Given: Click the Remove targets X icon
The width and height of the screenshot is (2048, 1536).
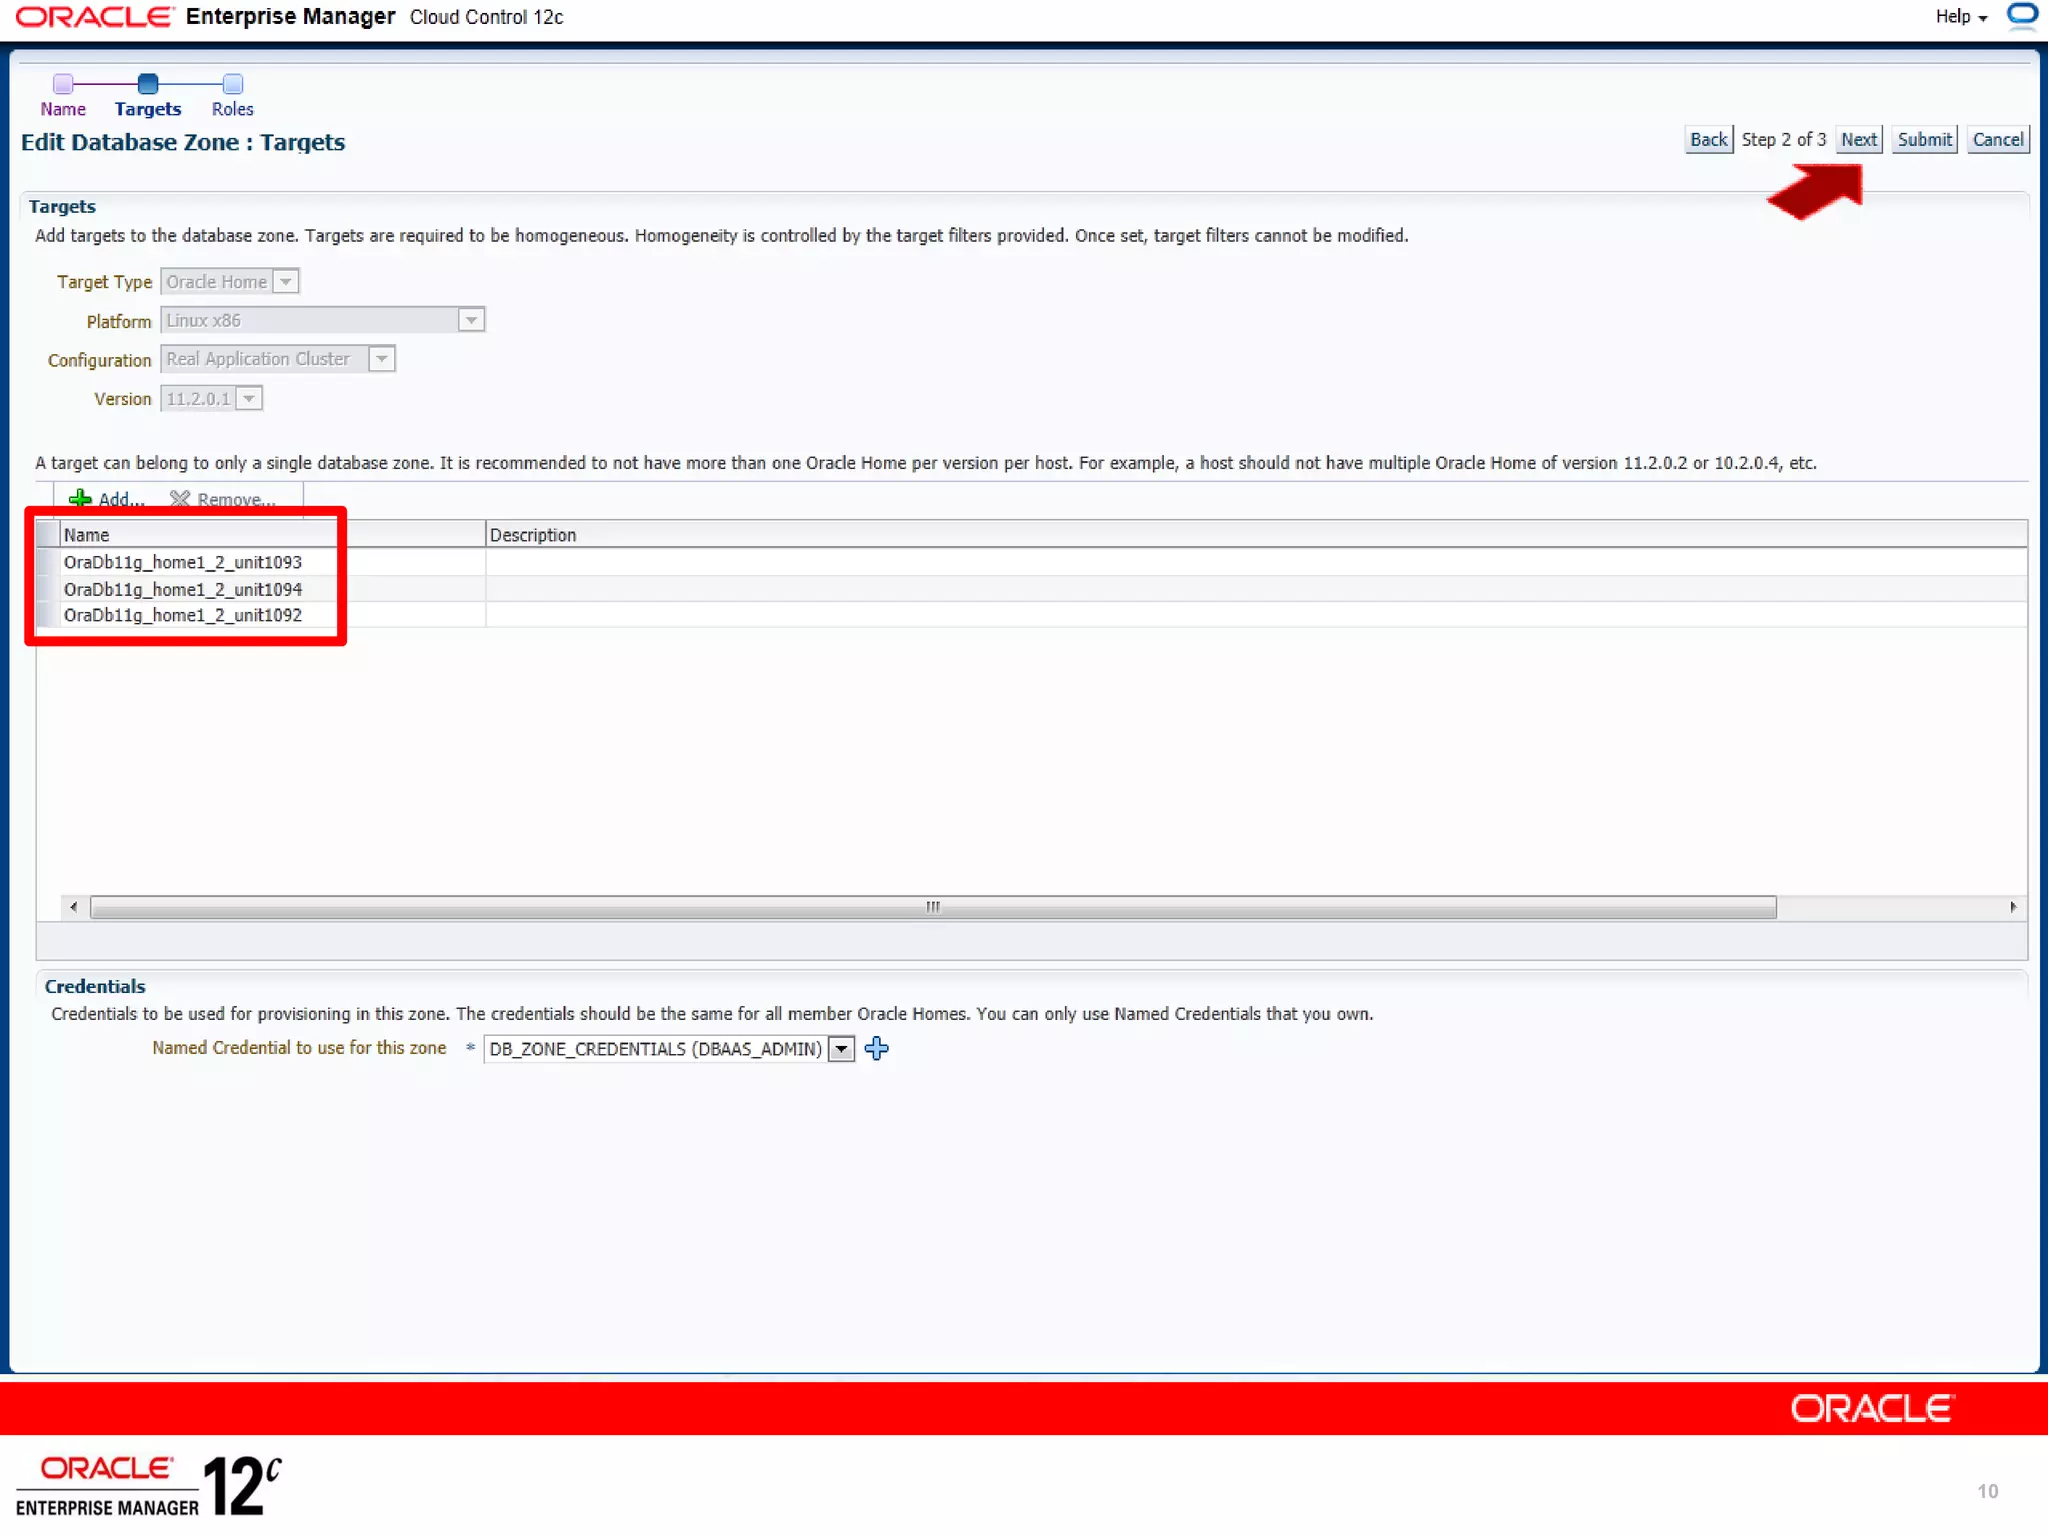Looking at the screenshot, I should pos(180,498).
